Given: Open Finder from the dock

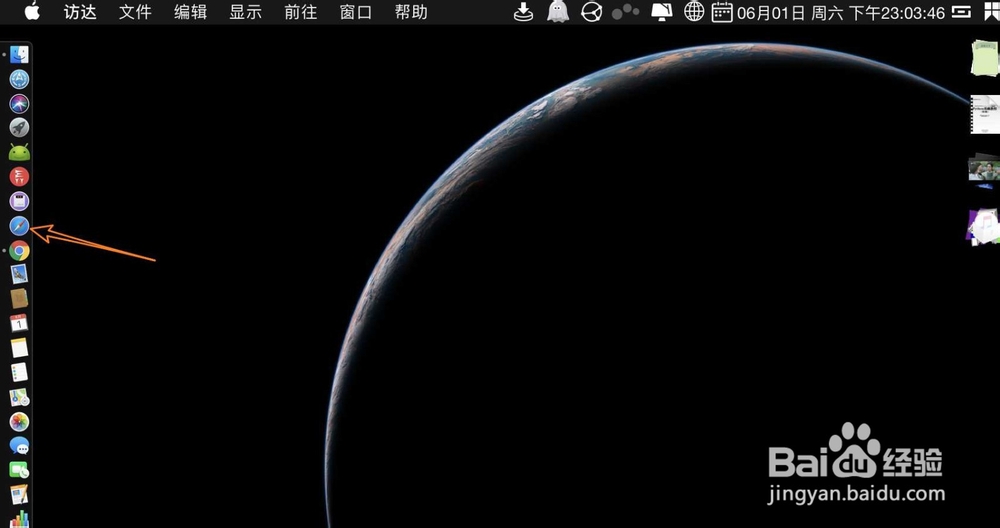Looking at the screenshot, I should tap(19, 55).
